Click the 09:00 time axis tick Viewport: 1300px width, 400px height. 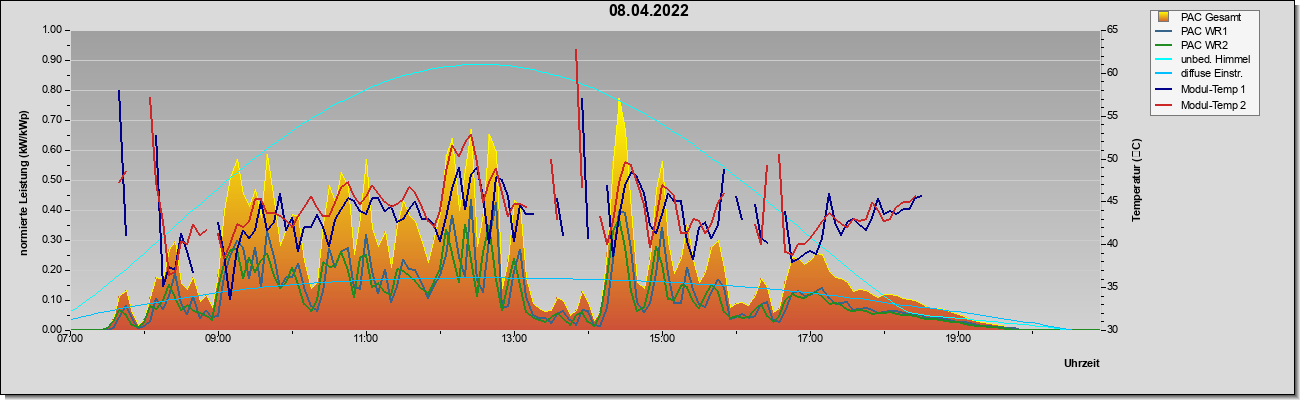pyautogui.click(x=218, y=338)
